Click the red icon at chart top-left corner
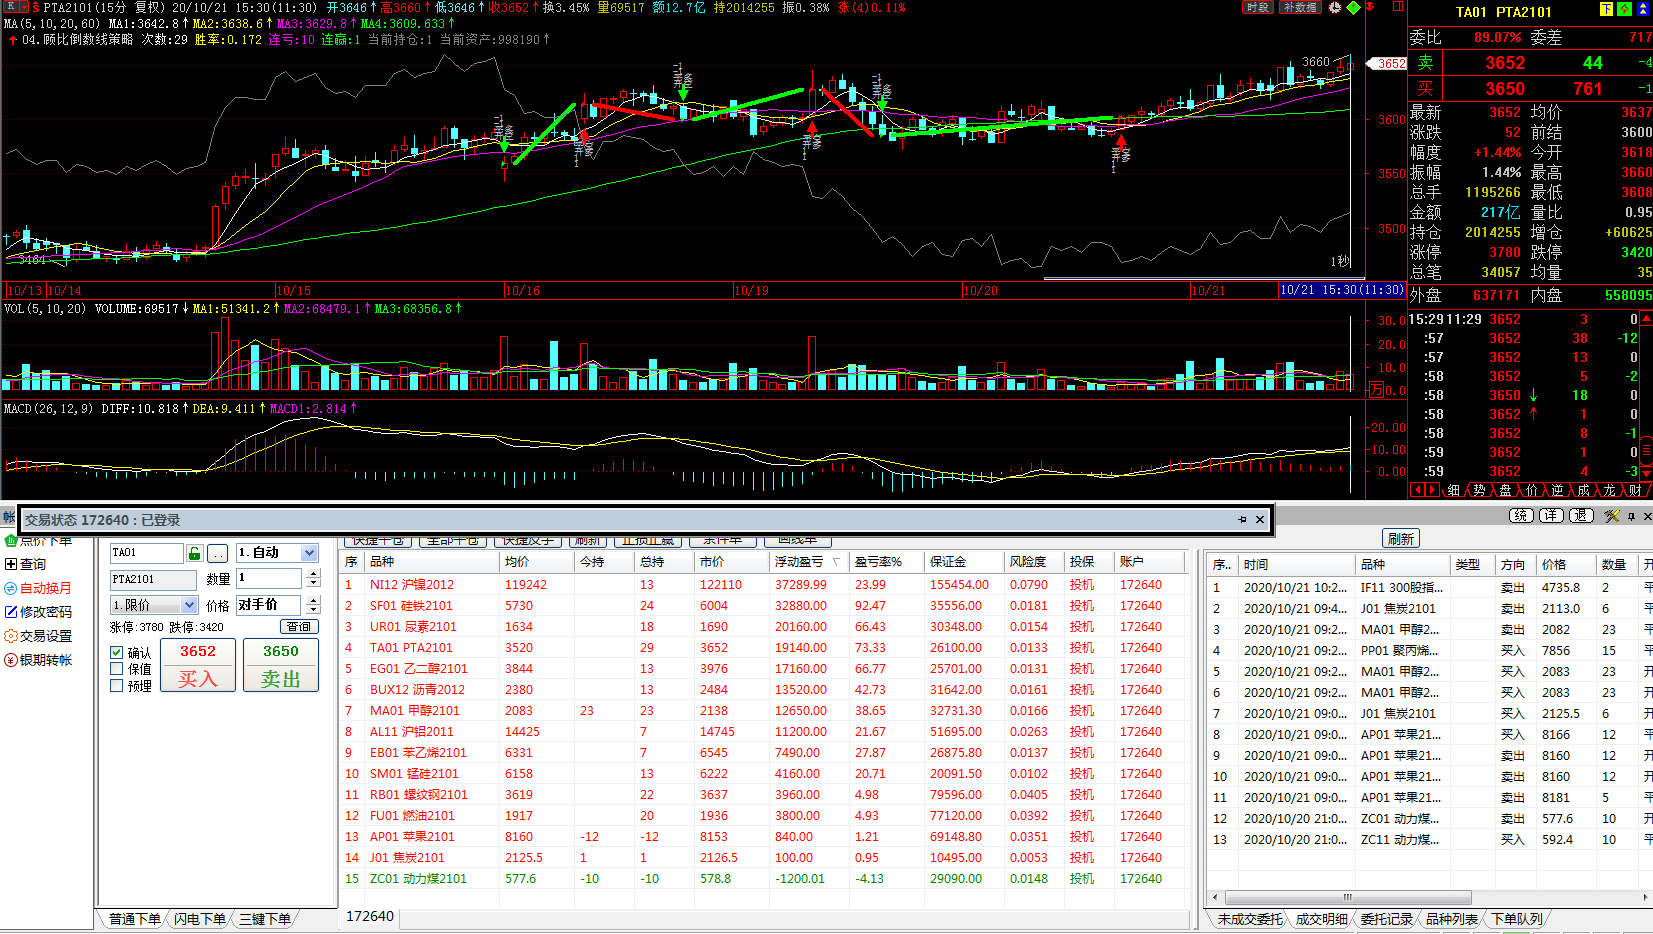Viewport: 1653px width, 934px height. (x=16, y=7)
